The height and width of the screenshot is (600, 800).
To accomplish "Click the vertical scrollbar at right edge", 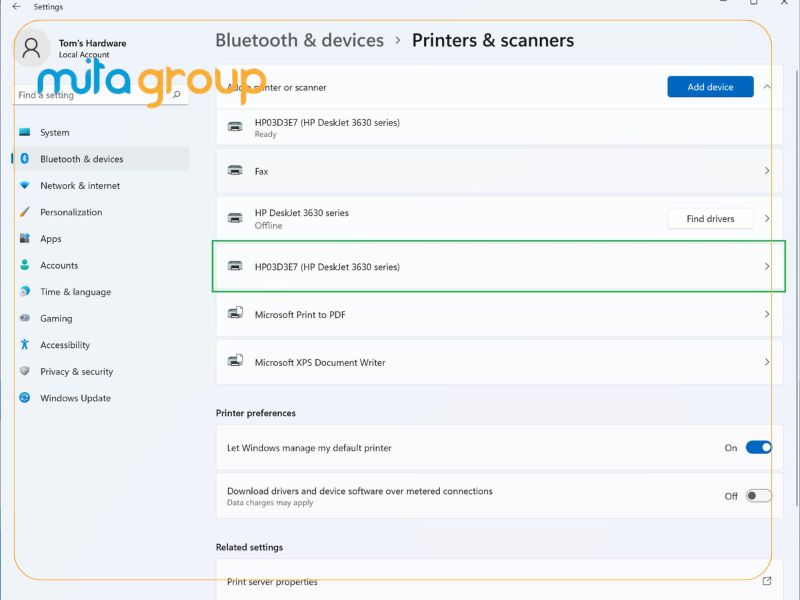I will pyautogui.click(x=796, y=286).
